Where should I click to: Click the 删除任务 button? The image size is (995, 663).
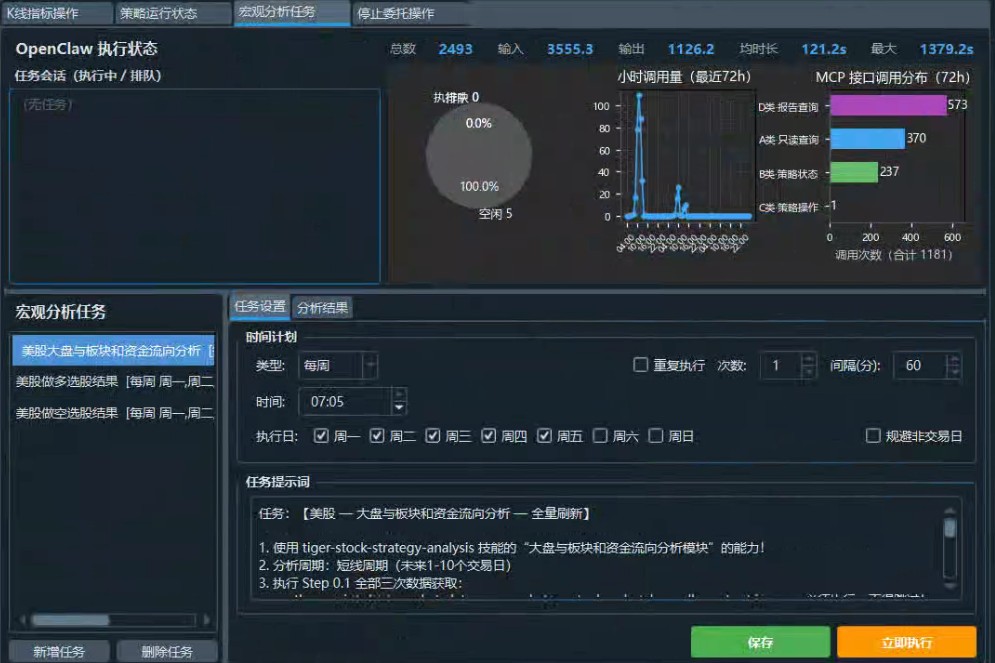point(167,652)
